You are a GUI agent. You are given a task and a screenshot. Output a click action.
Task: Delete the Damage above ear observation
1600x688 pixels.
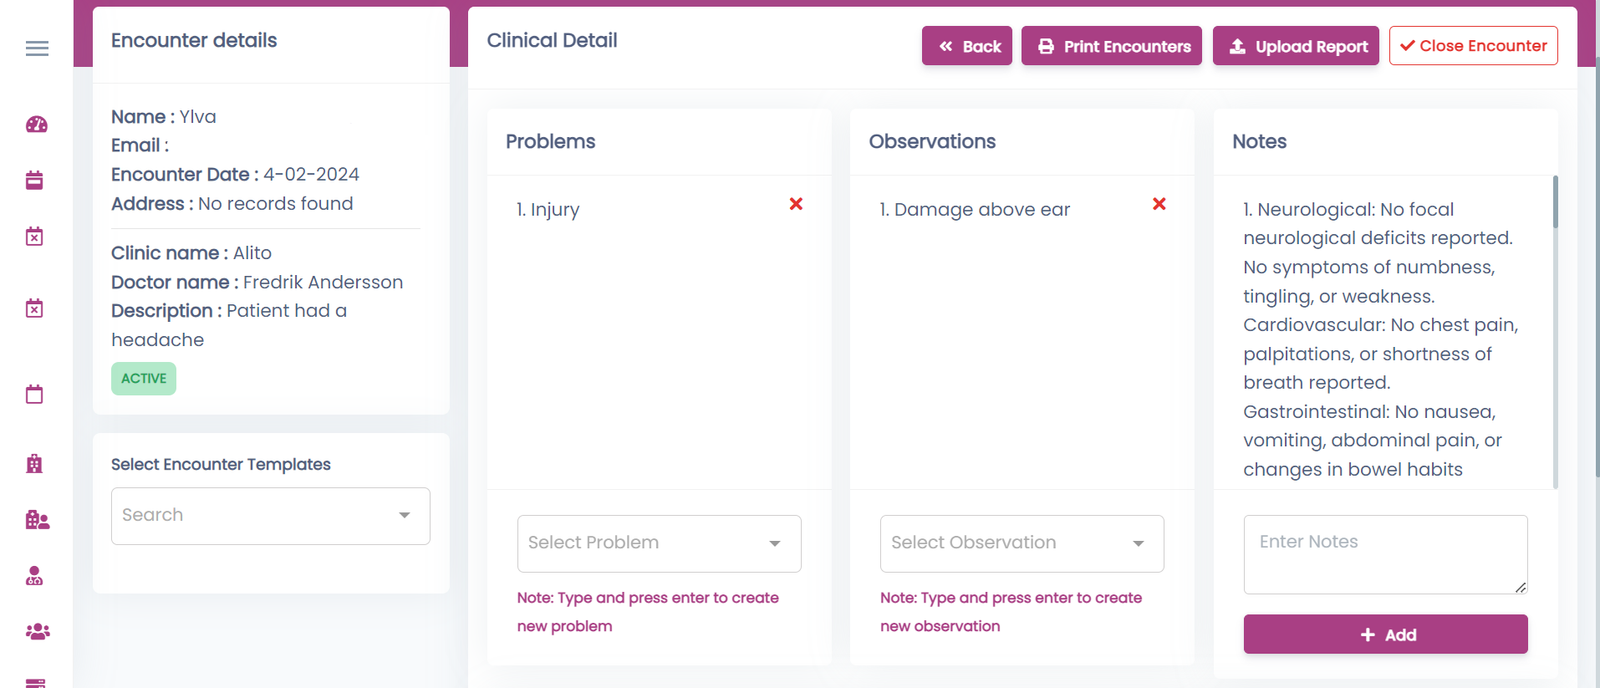tap(1159, 204)
